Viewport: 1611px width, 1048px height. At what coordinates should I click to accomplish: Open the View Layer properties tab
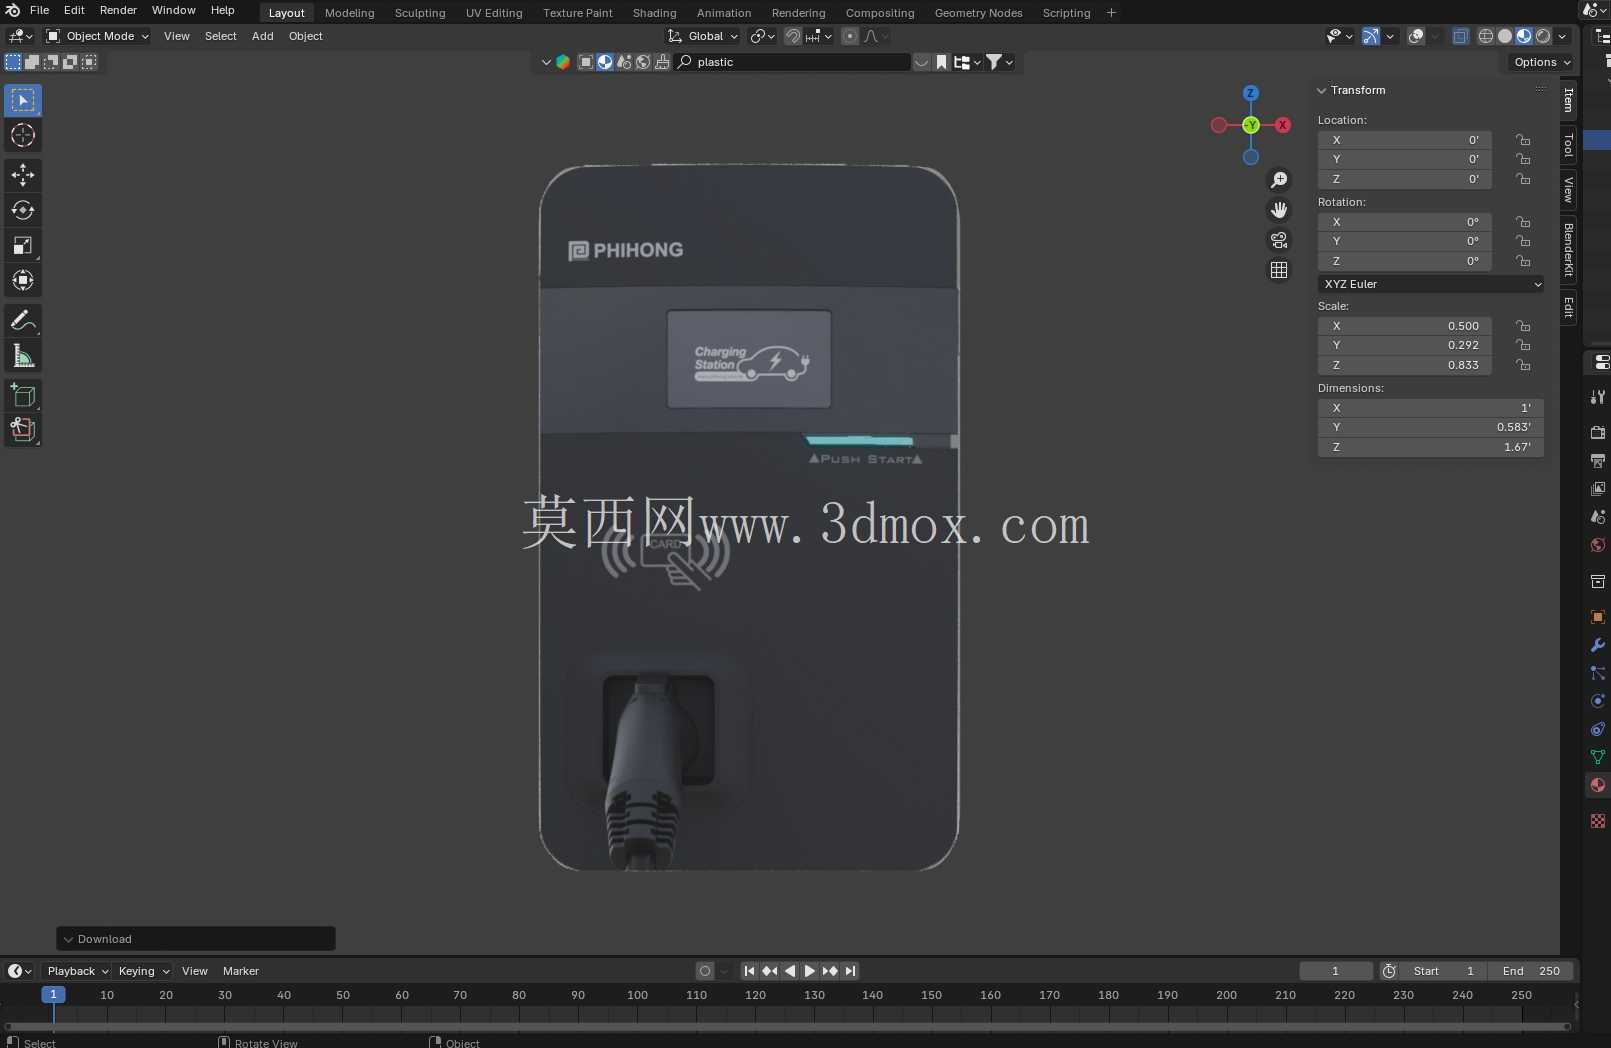pyautogui.click(x=1598, y=488)
